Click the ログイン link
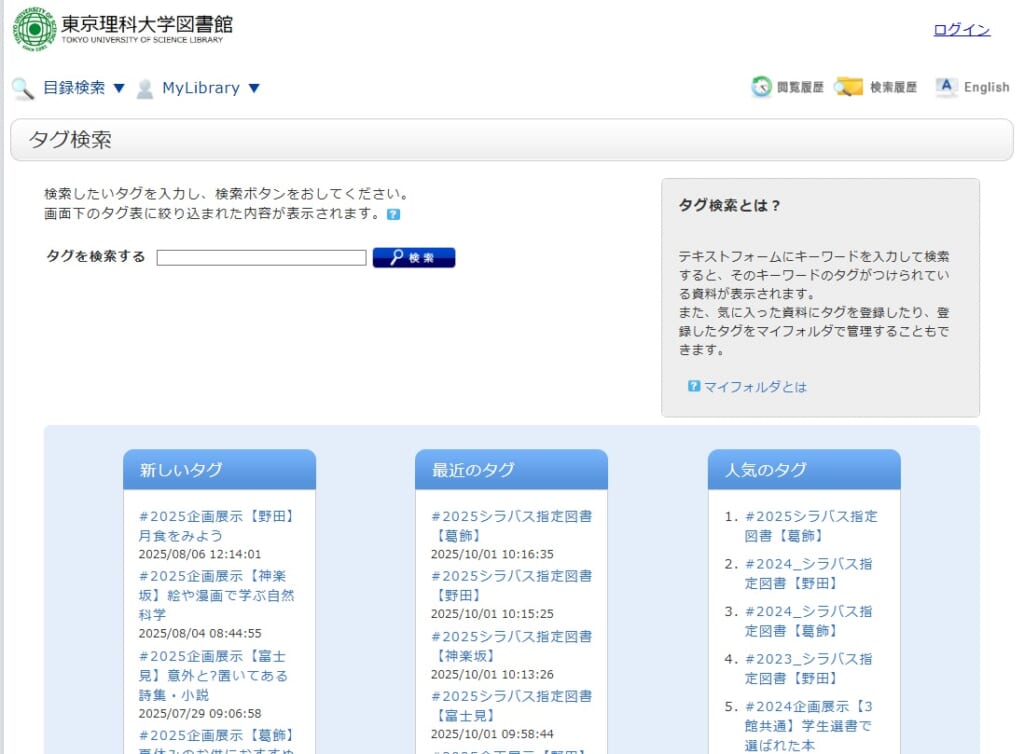Image resolution: width=1024 pixels, height=754 pixels. point(961,30)
